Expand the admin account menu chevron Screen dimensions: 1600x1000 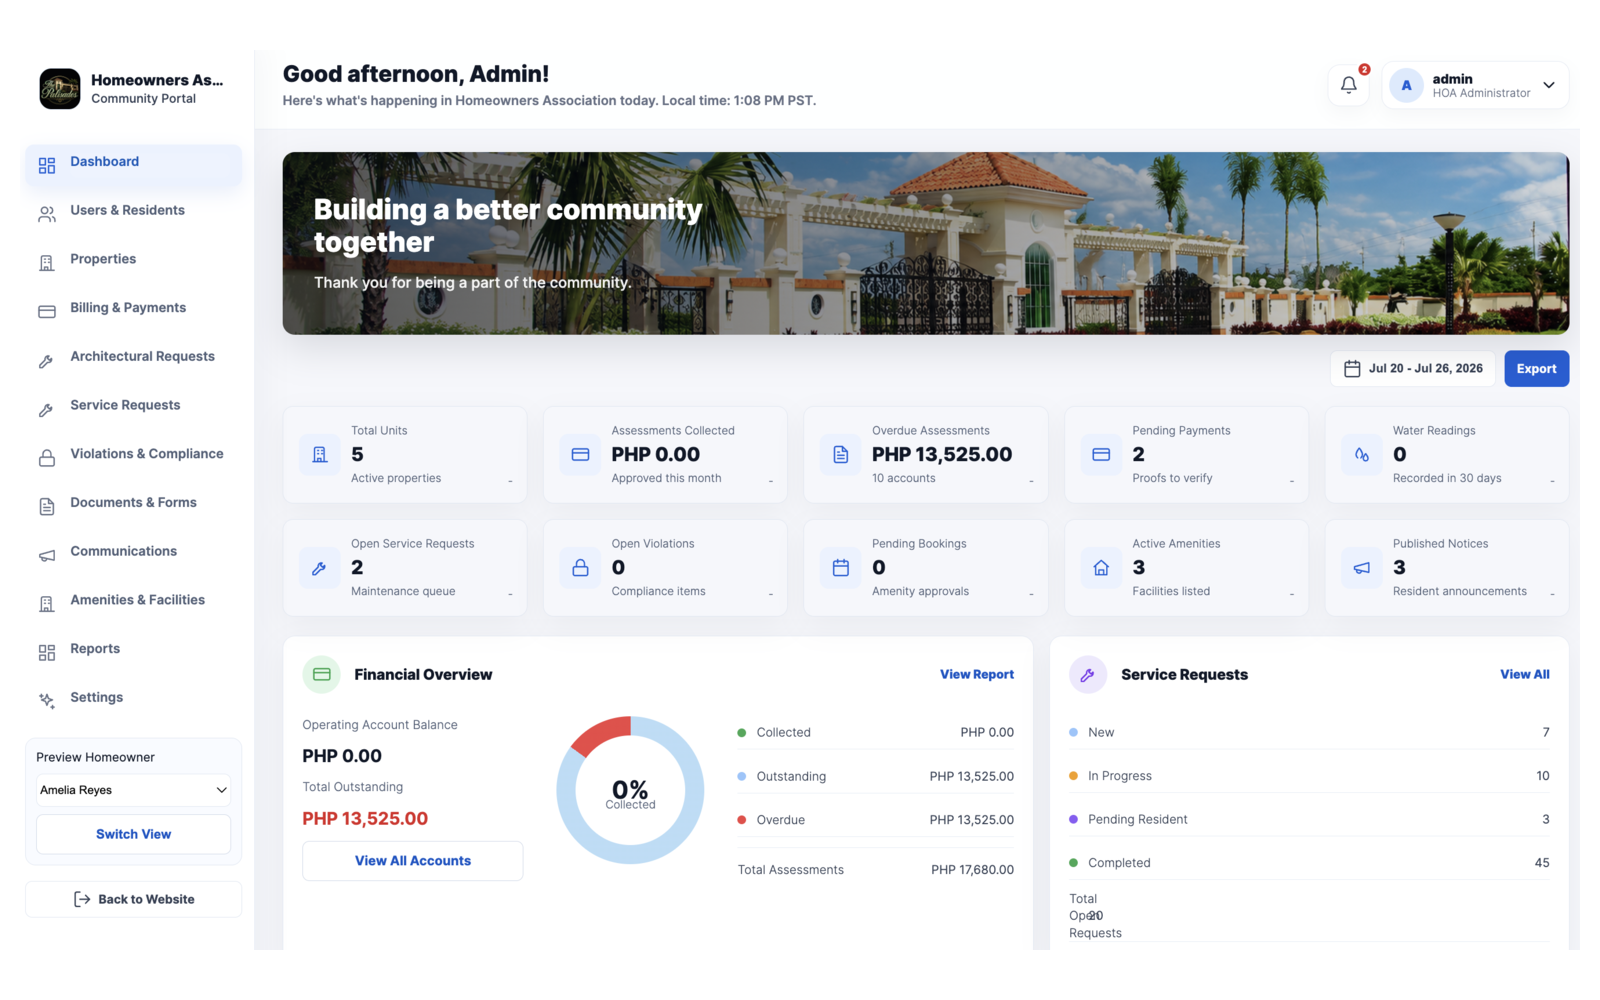pyautogui.click(x=1549, y=85)
